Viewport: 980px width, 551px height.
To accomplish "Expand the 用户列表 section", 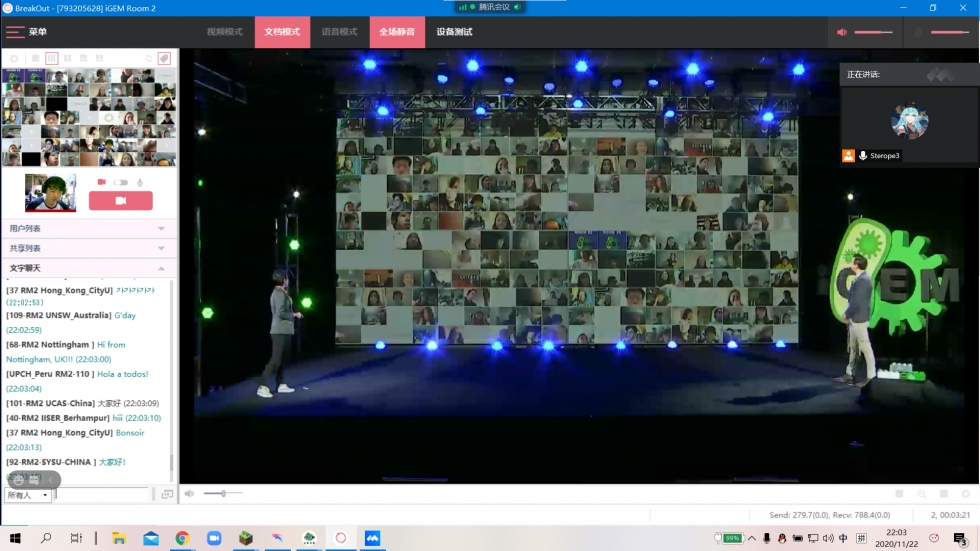I will pos(88,229).
